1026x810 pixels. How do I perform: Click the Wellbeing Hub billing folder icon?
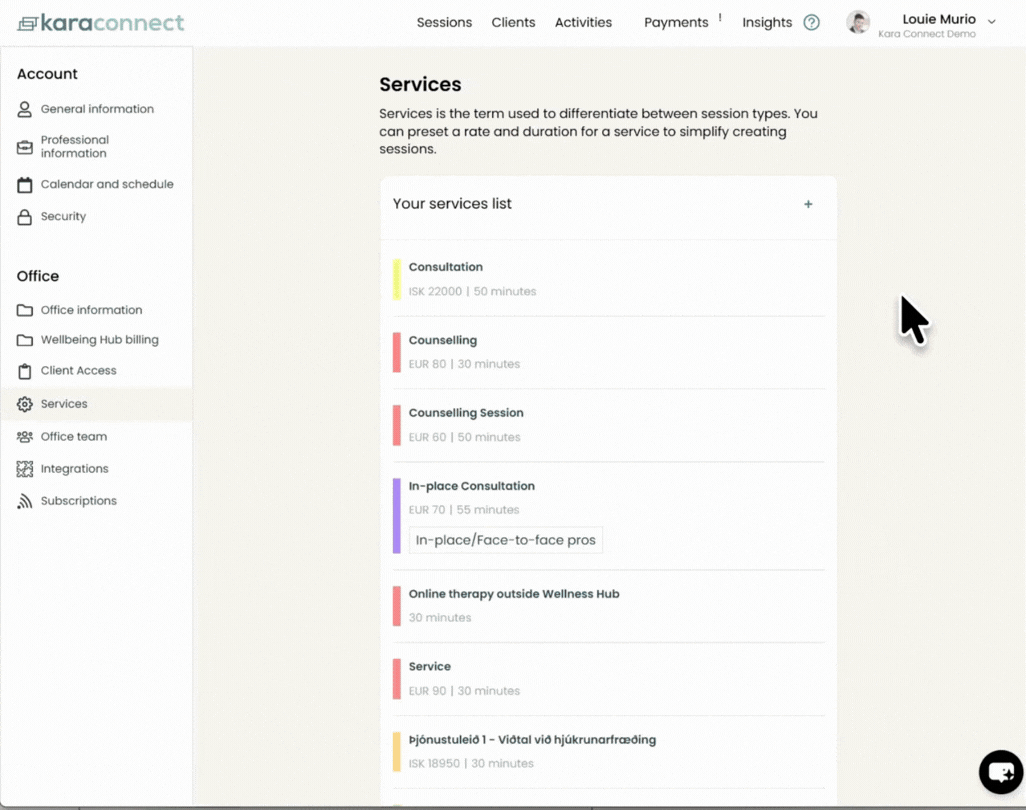tap(24, 340)
